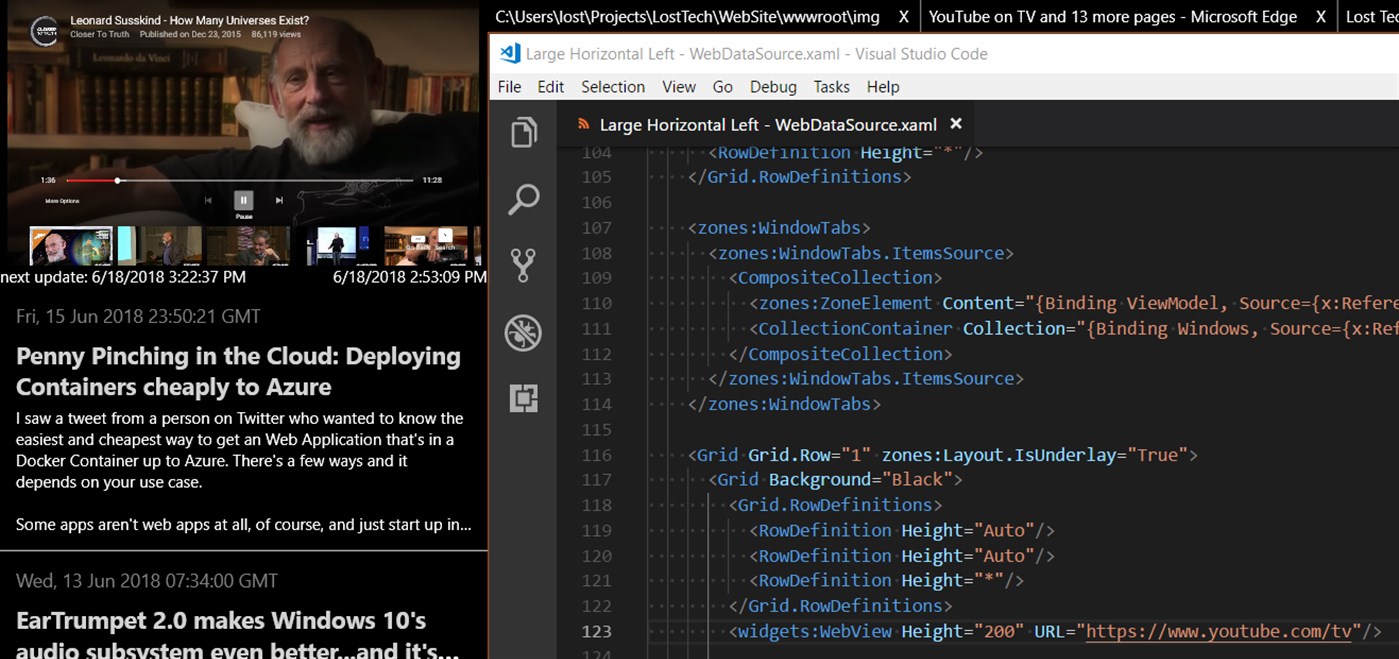Open the Explorer view in VS Code
This screenshot has width=1399, height=659.
(x=524, y=132)
